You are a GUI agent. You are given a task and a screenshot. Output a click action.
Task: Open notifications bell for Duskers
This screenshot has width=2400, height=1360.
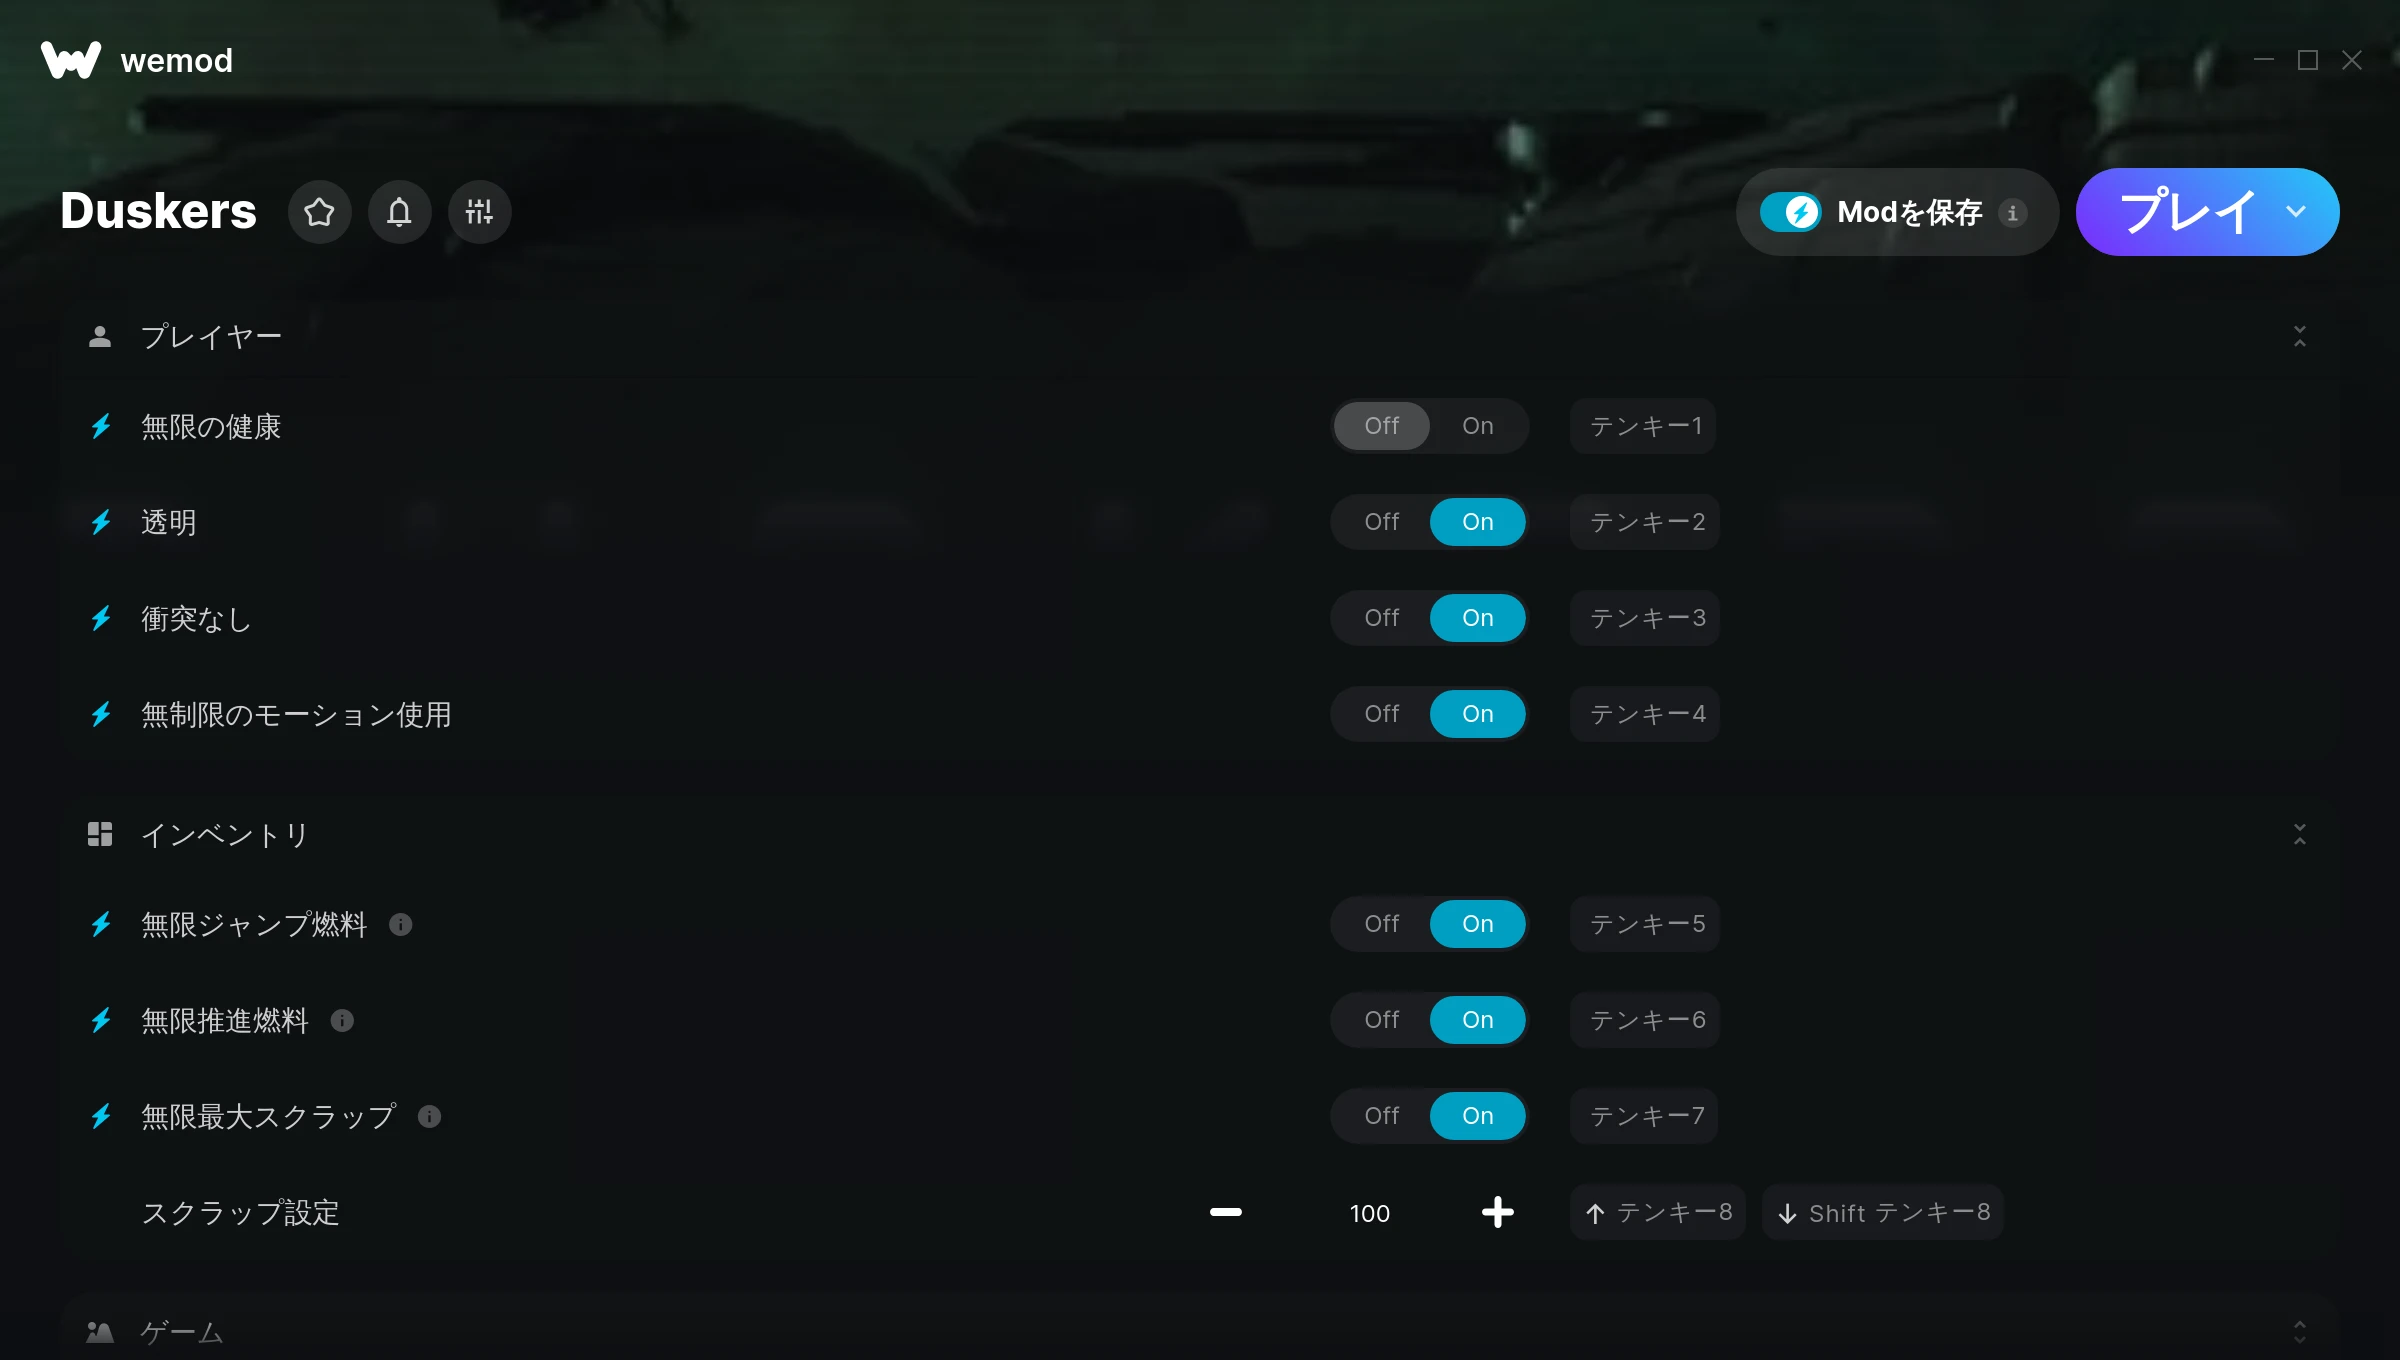[399, 212]
